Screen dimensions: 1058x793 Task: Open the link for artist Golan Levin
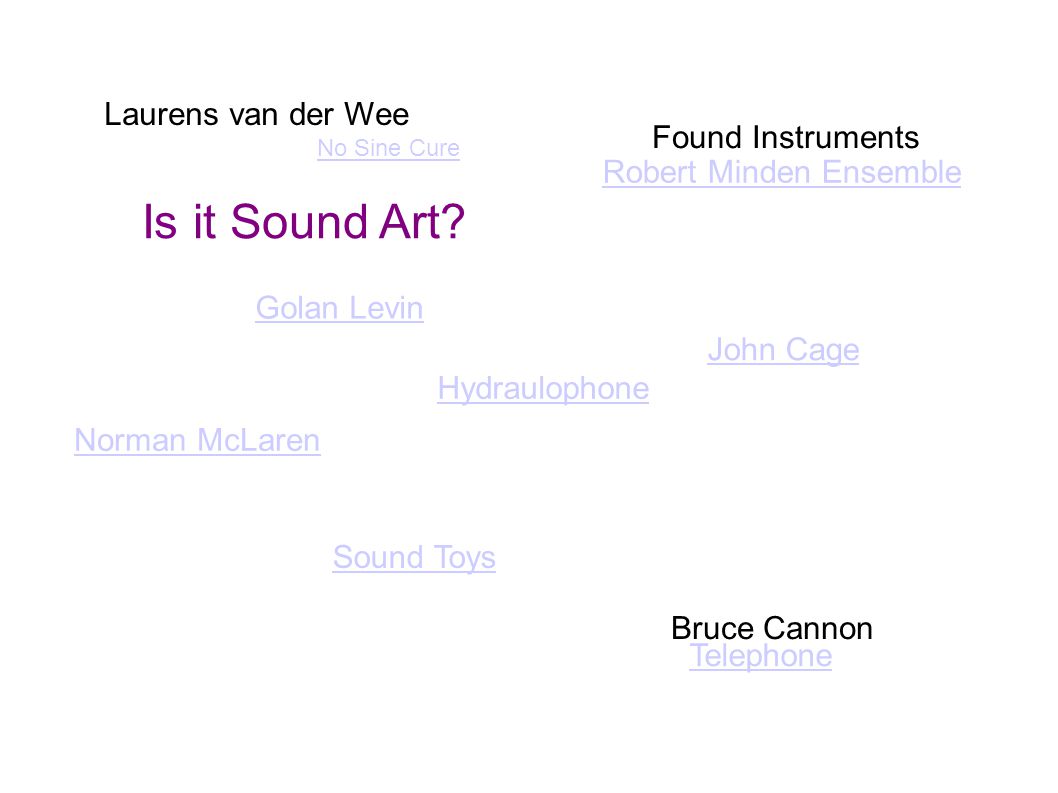[339, 308]
